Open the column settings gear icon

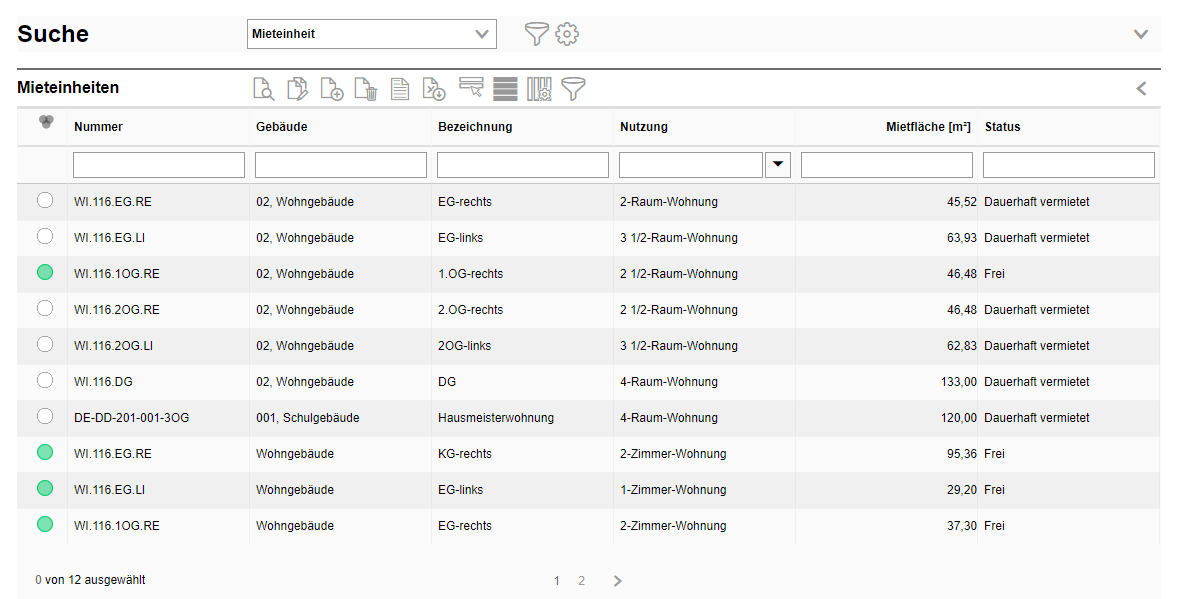click(540, 89)
